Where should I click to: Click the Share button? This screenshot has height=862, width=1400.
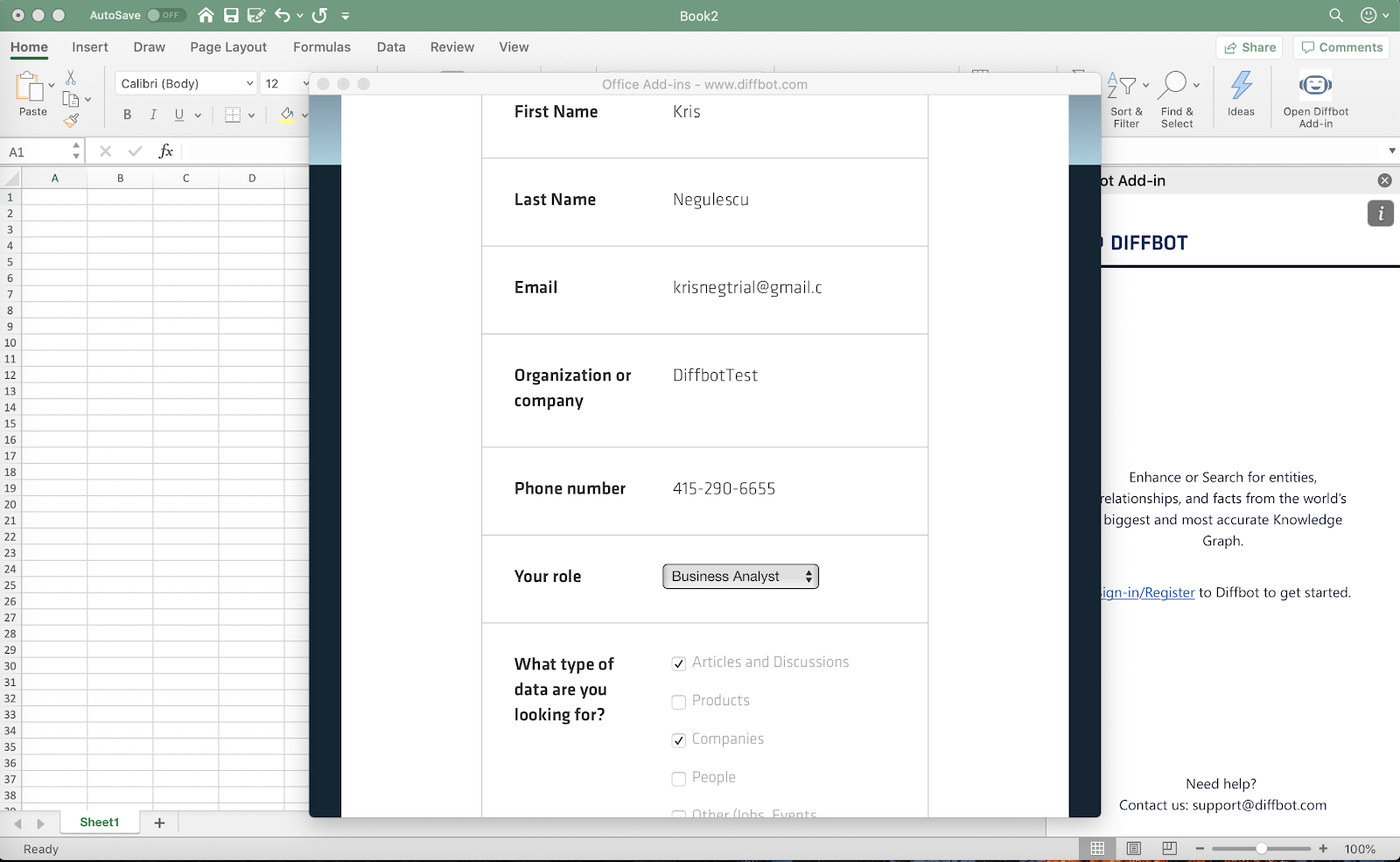coord(1249,47)
